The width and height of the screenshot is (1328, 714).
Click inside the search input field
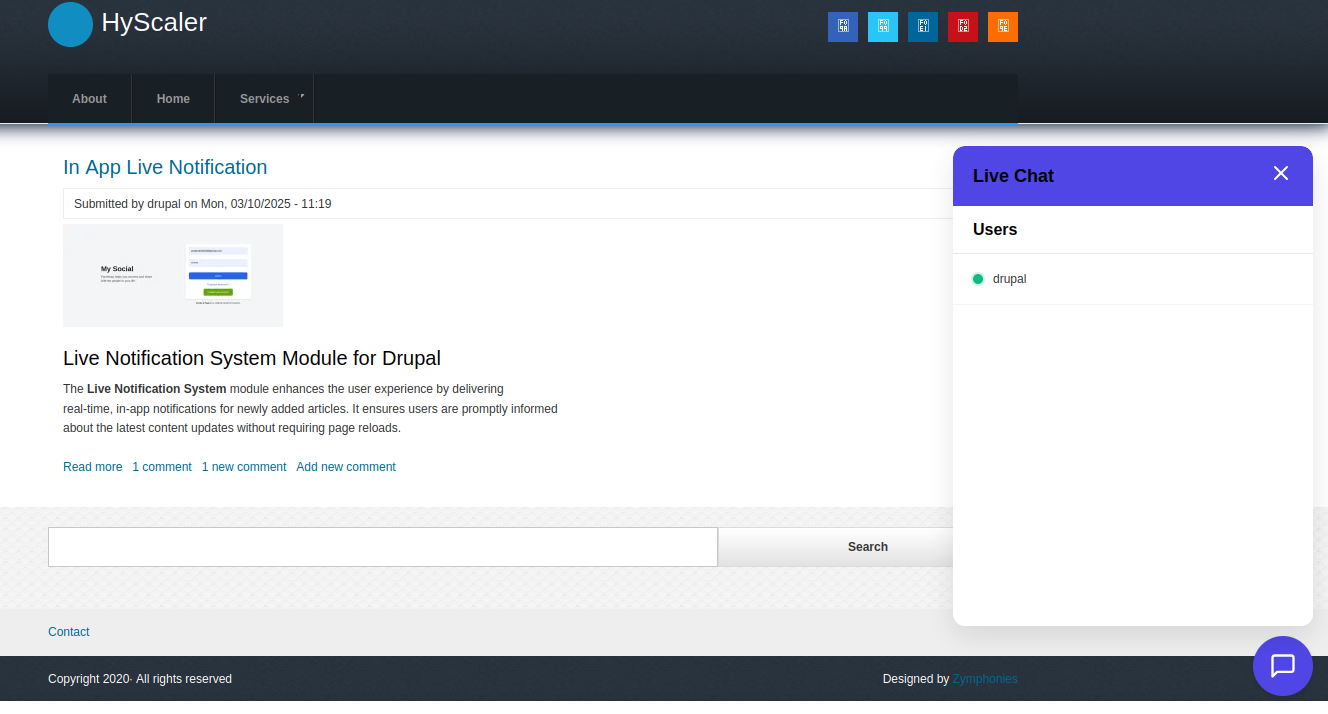click(x=383, y=547)
